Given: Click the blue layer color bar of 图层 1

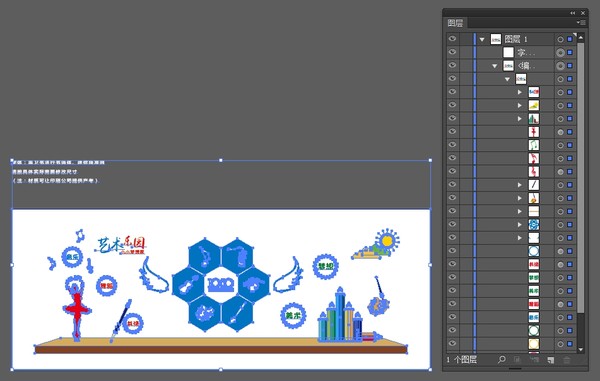Looking at the screenshot, I should point(475,39).
